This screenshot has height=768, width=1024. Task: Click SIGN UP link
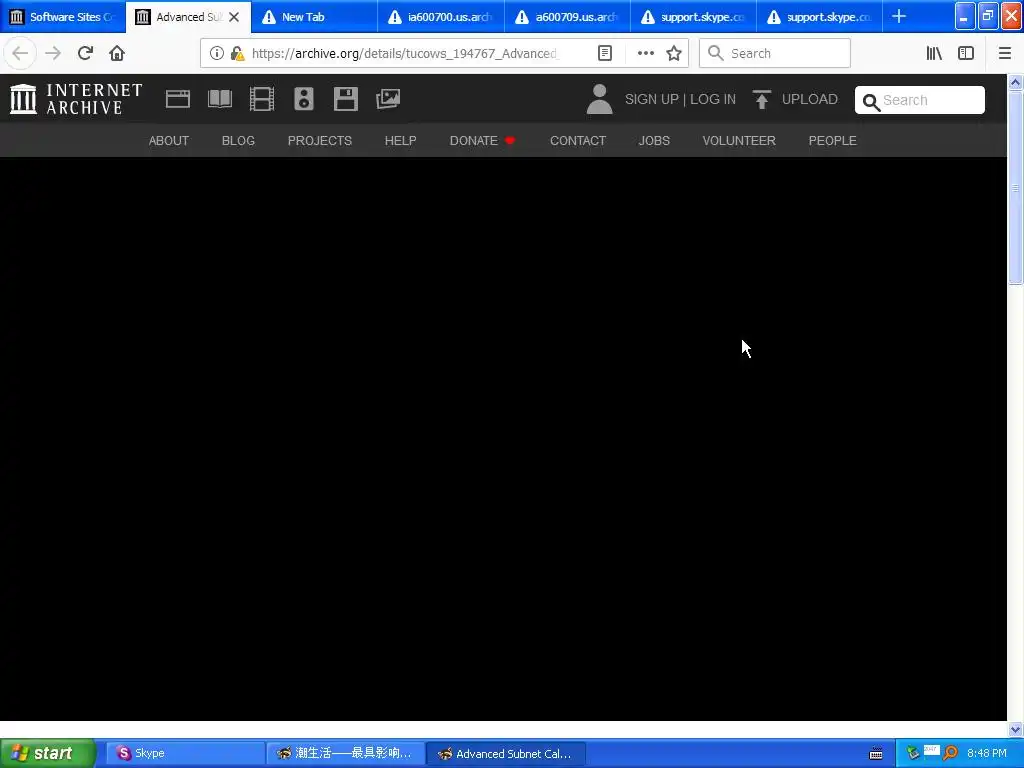pyautogui.click(x=652, y=99)
